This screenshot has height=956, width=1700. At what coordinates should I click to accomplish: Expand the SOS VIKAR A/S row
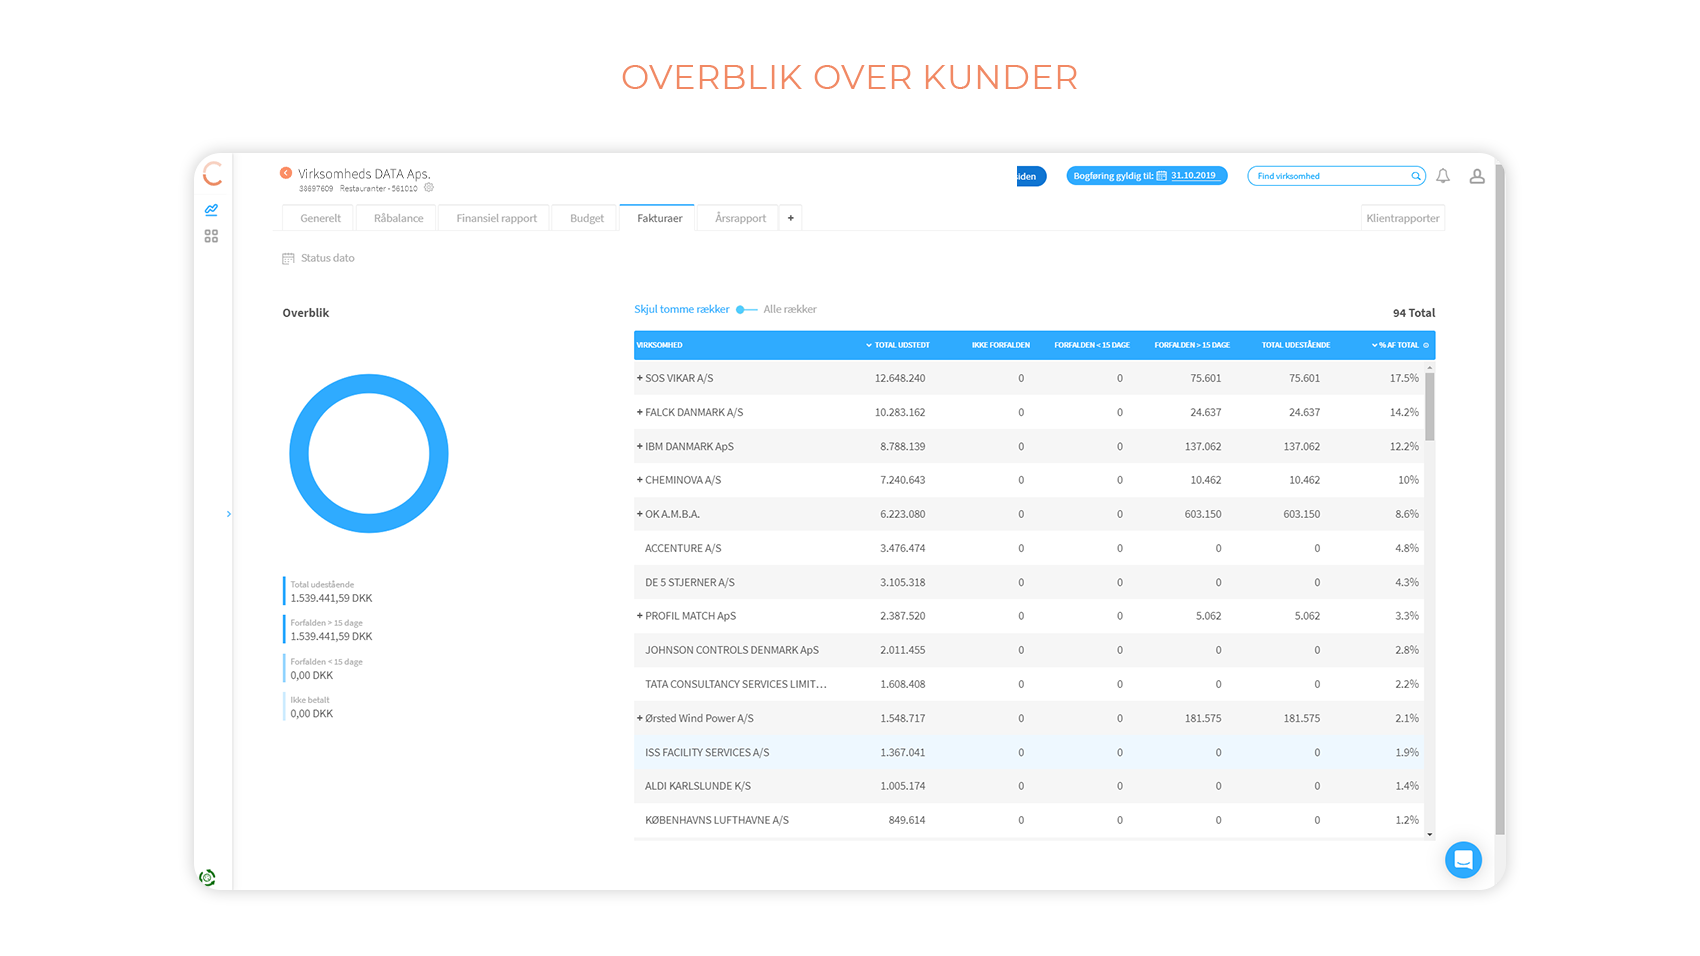click(x=640, y=378)
